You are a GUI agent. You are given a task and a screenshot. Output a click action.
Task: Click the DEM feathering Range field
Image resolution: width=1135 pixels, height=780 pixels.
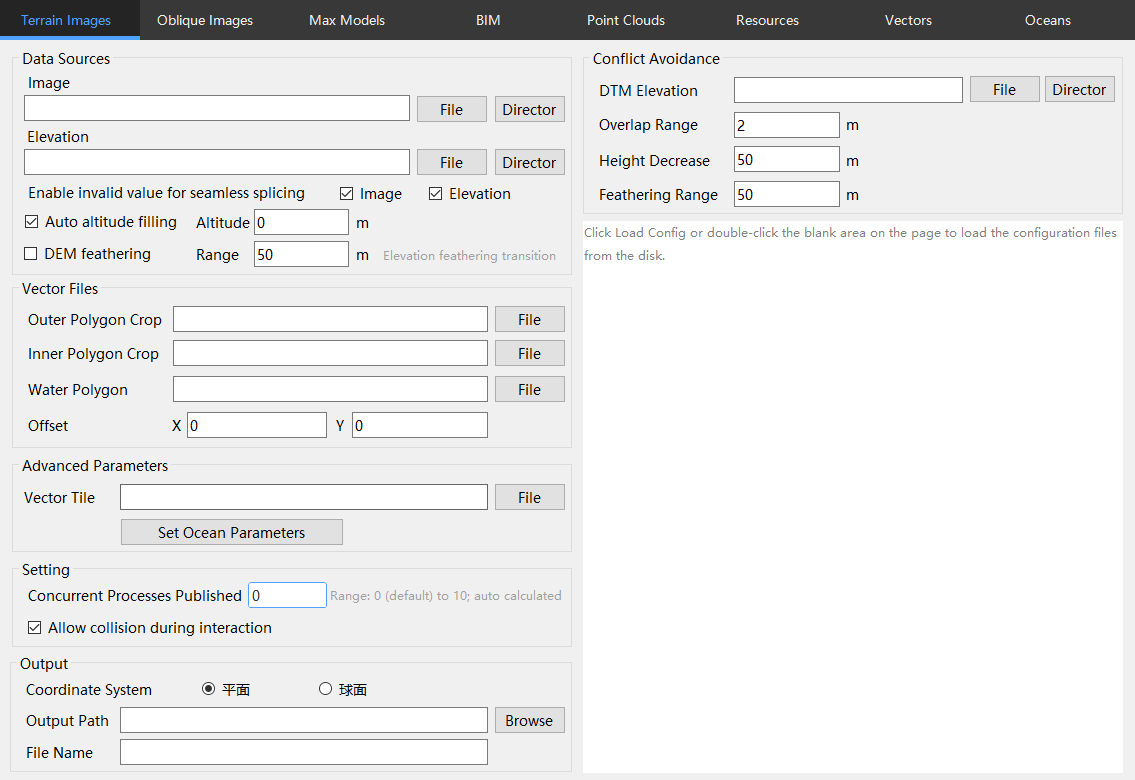(301, 254)
